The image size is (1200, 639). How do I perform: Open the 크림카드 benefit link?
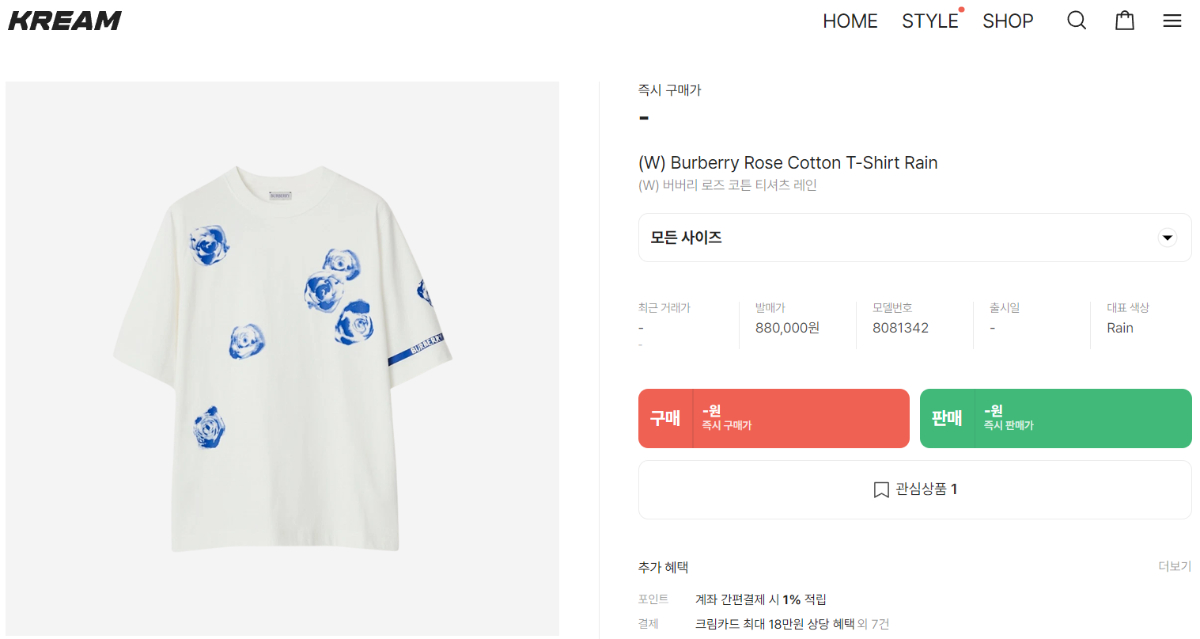[x=774, y=624]
